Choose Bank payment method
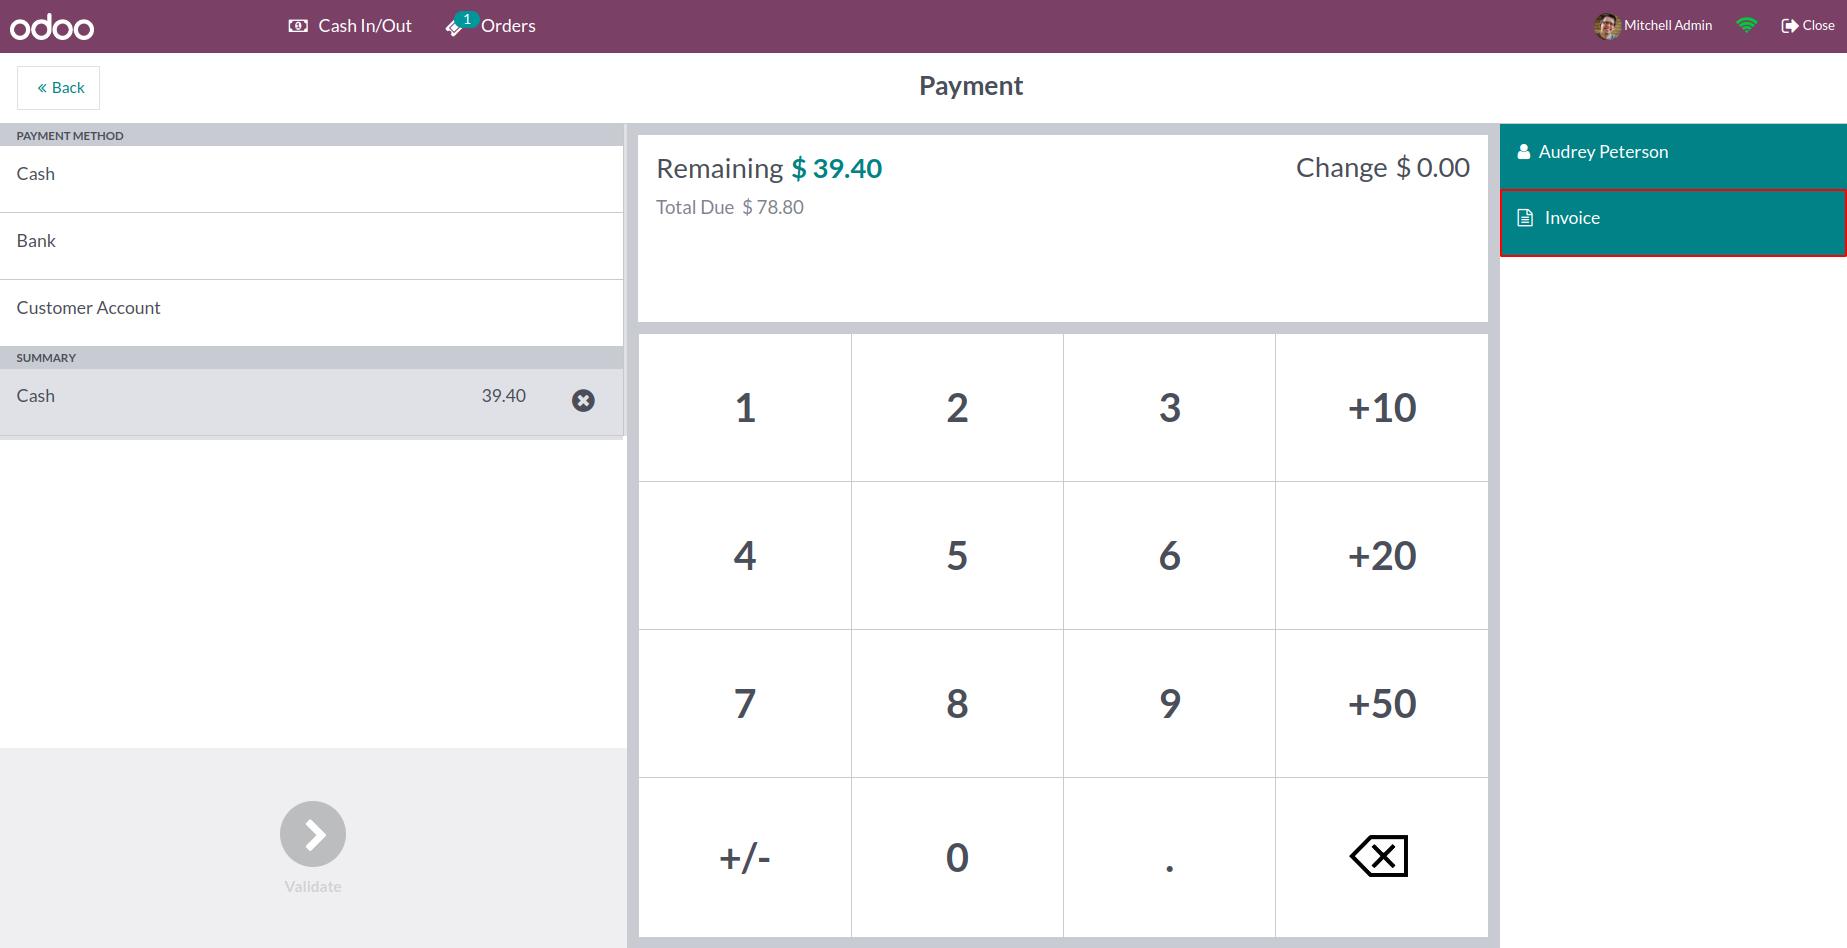The width and height of the screenshot is (1847, 948). coord(310,242)
